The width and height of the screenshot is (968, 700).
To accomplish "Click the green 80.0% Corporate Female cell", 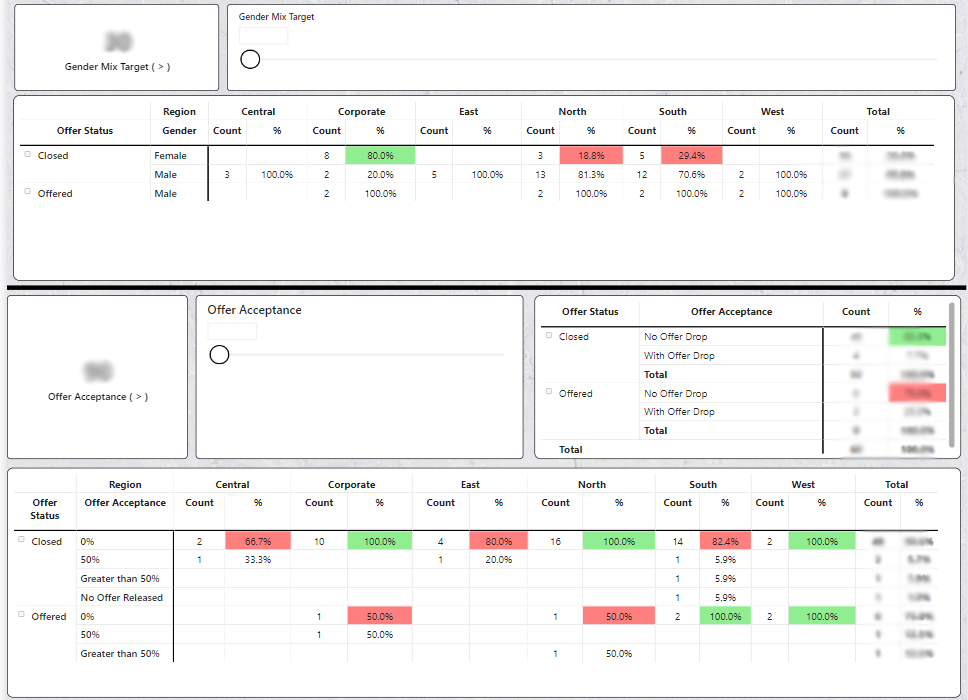I will [x=380, y=156].
